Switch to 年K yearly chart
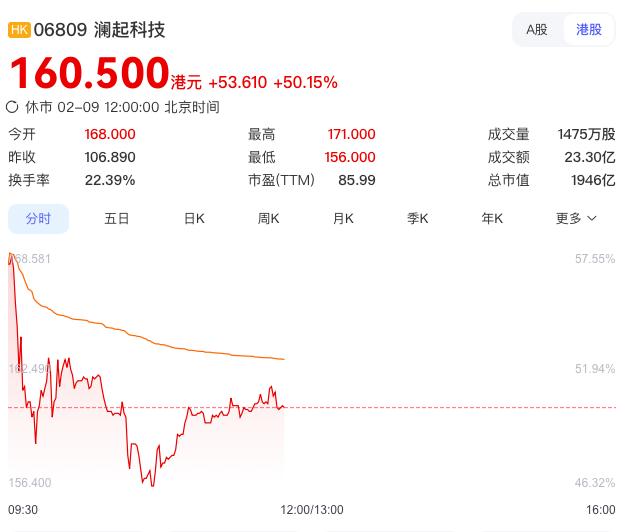The height and width of the screenshot is (532, 626). (x=492, y=218)
